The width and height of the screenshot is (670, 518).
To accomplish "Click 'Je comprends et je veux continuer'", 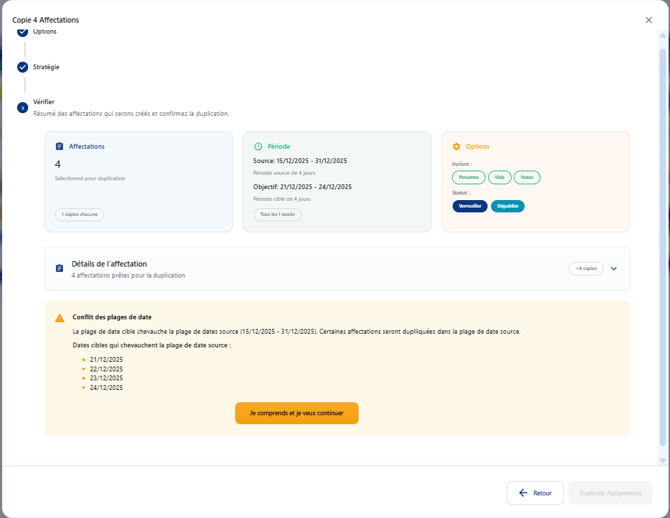I will pos(296,413).
